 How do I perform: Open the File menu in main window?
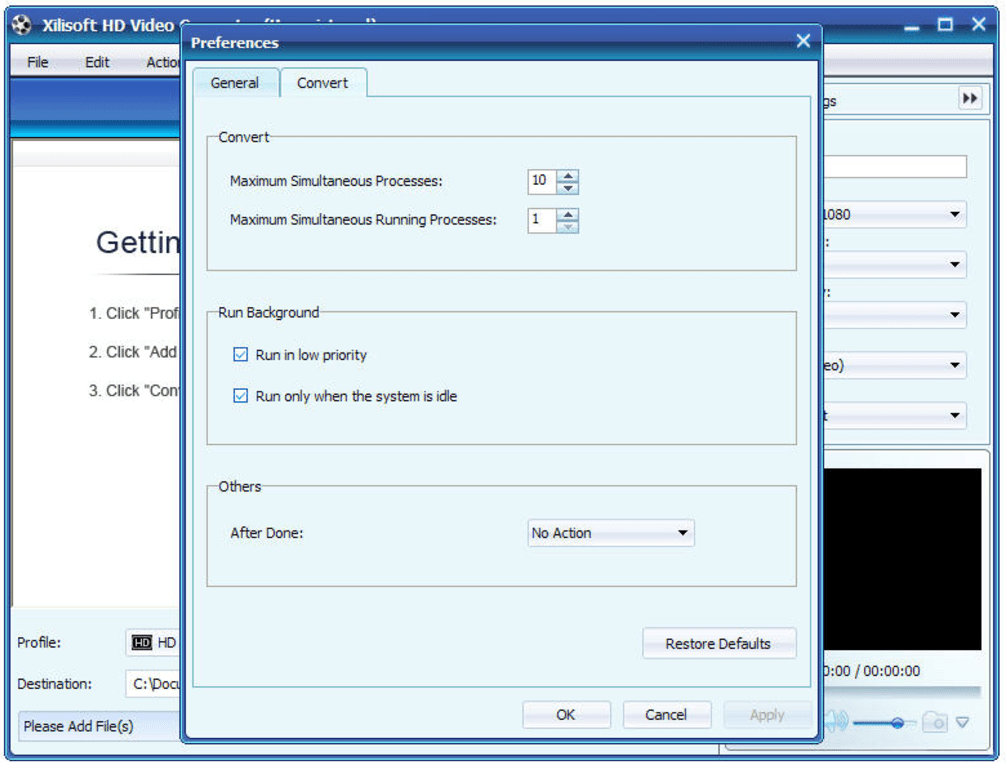(37, 62)
